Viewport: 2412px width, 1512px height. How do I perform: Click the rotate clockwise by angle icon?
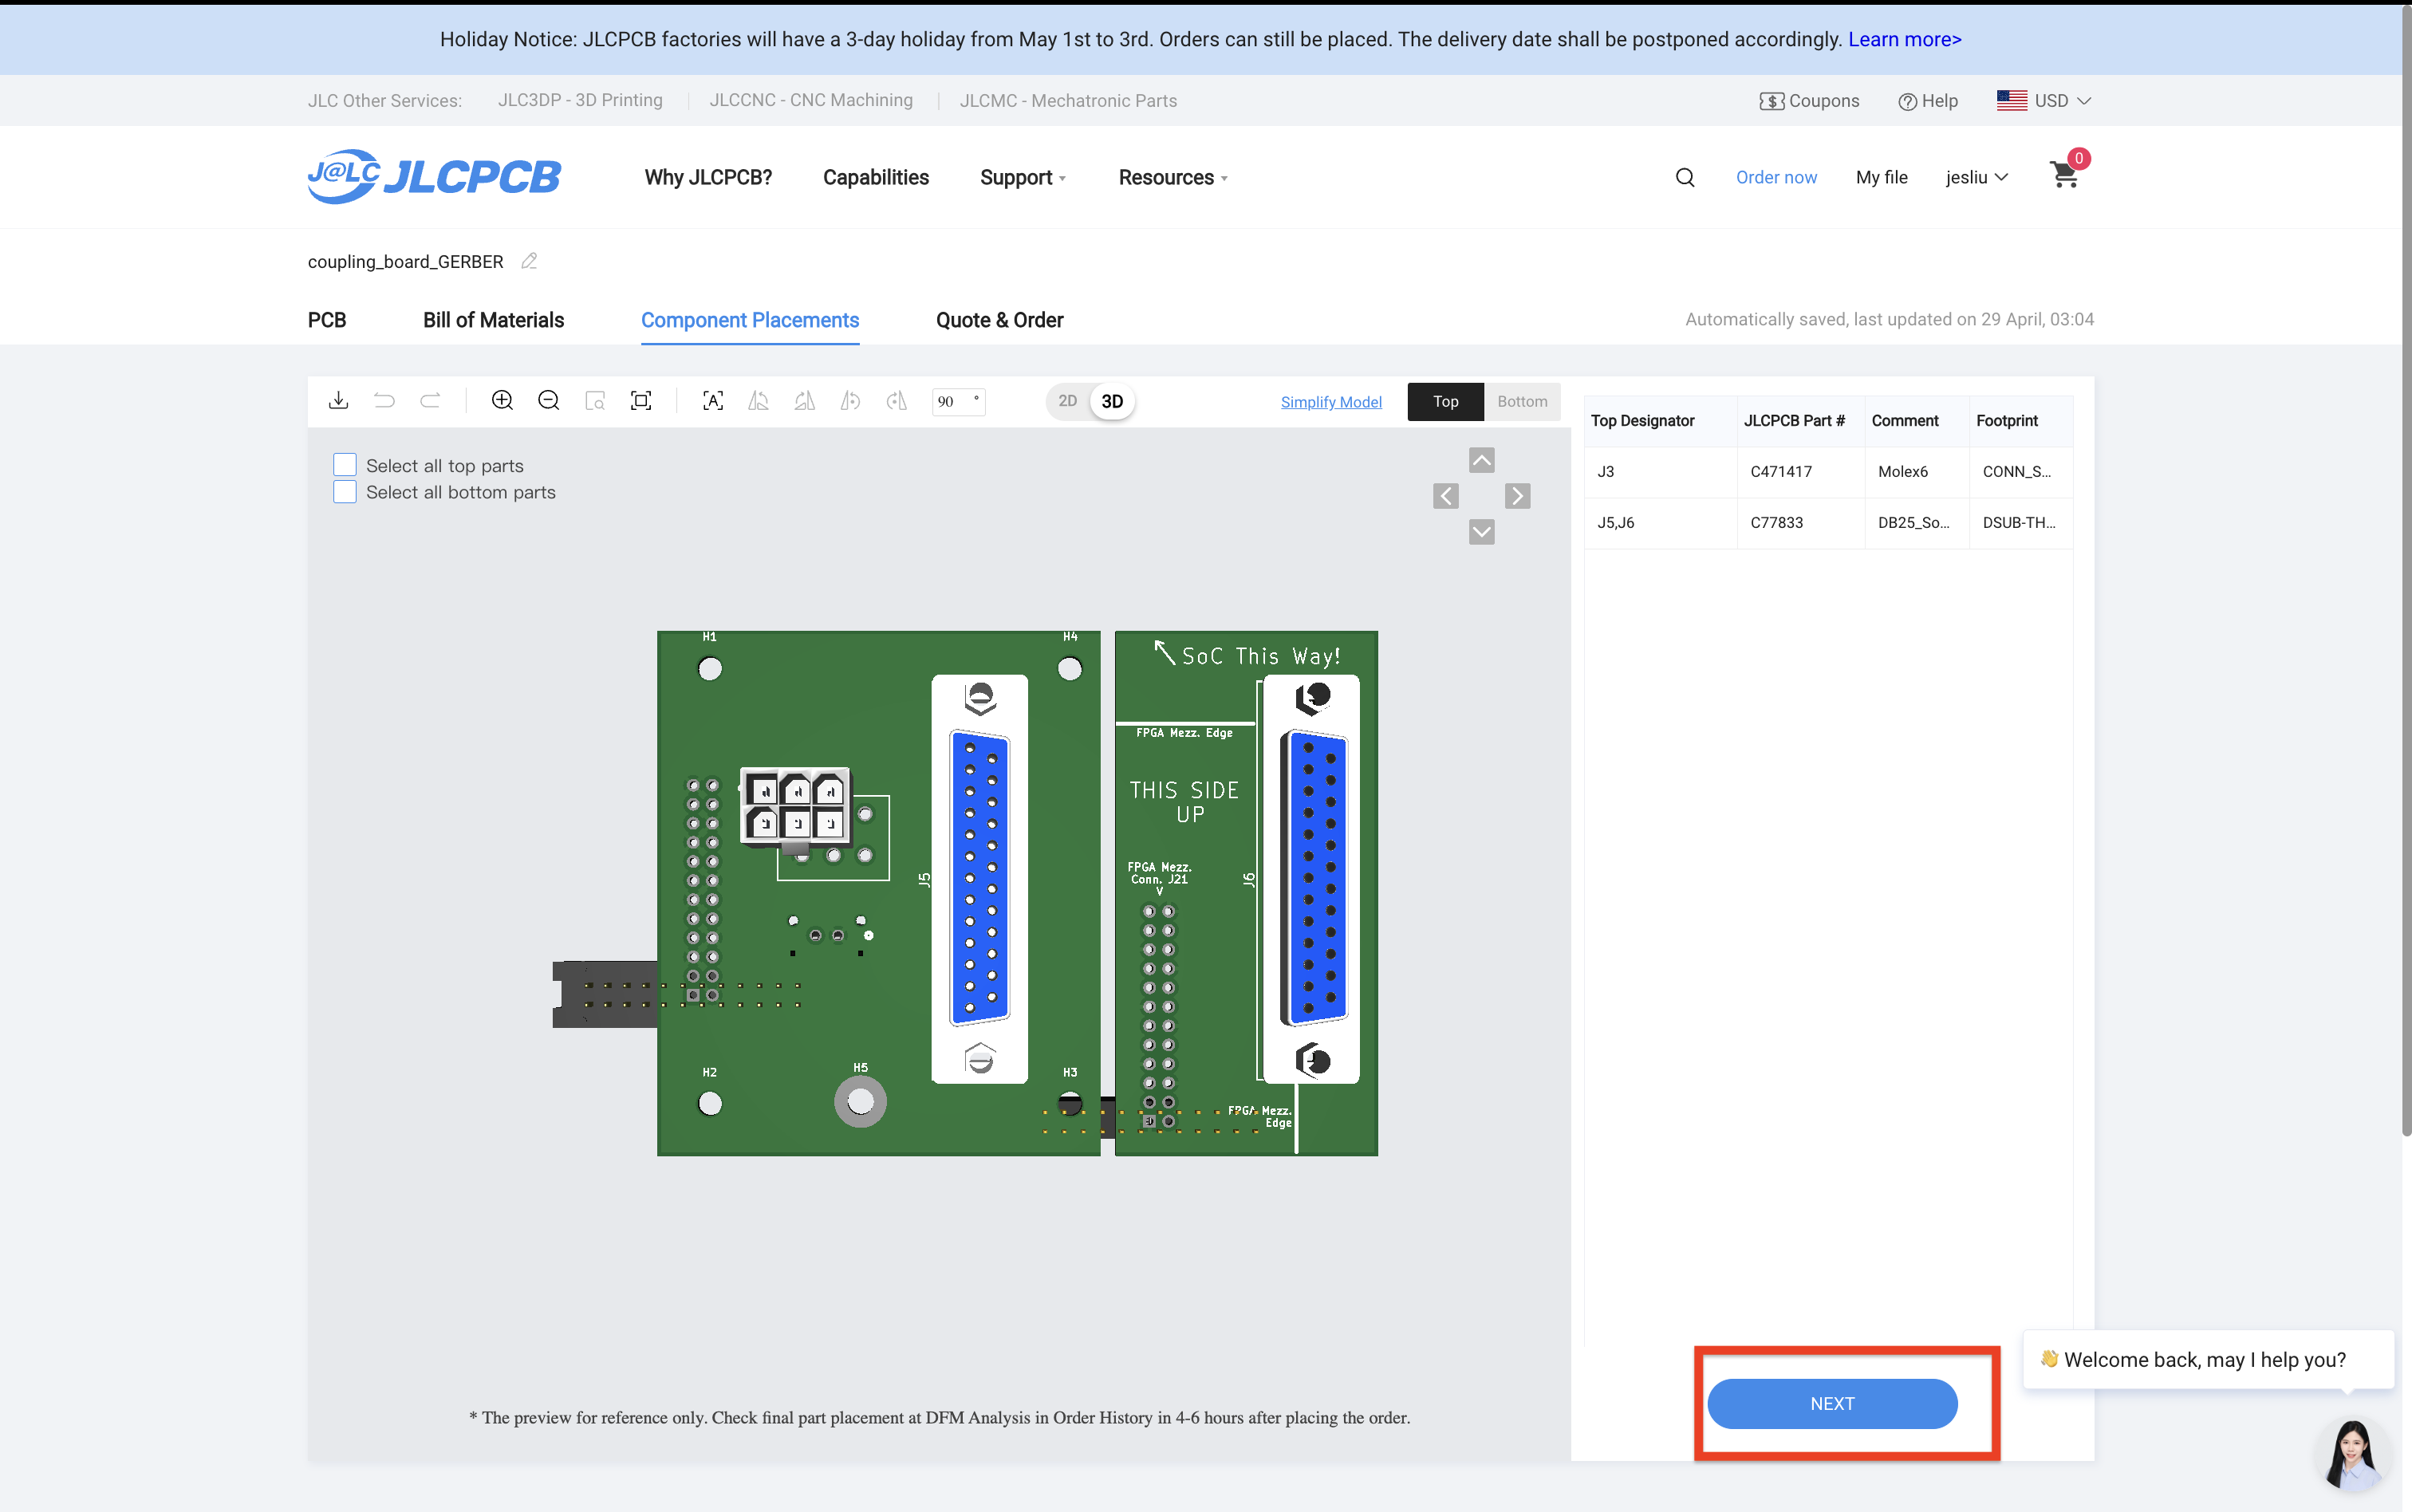897,401
